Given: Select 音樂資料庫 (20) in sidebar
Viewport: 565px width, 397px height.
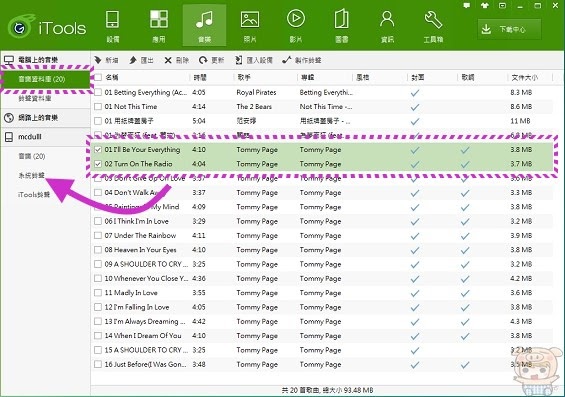Looking at the screenshot, I should (x=45, y=79).
